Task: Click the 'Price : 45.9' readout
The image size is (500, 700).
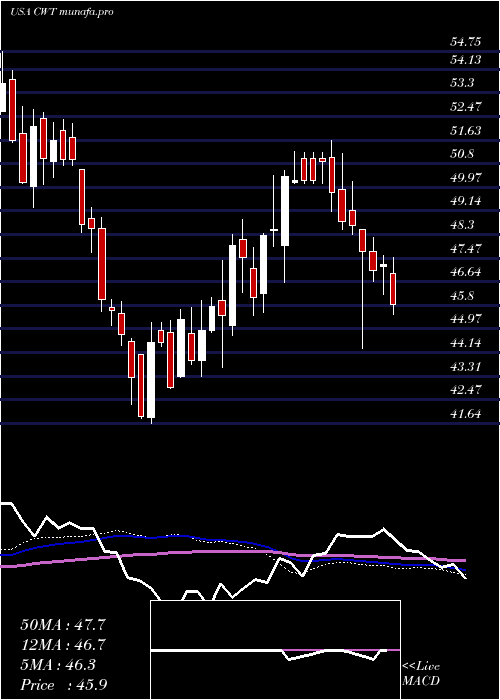Action: 63,685
